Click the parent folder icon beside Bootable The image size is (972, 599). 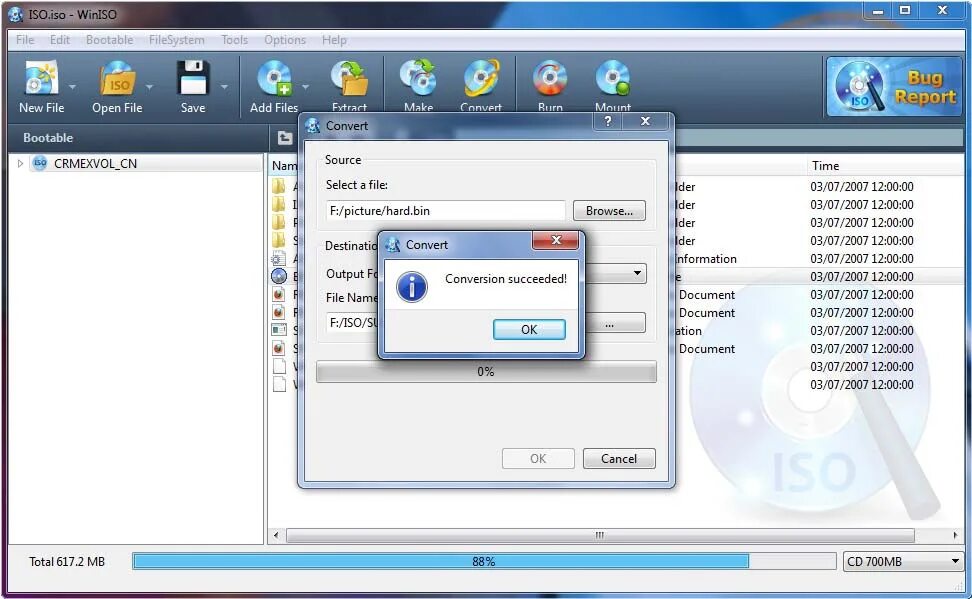[x=285, y=138]
